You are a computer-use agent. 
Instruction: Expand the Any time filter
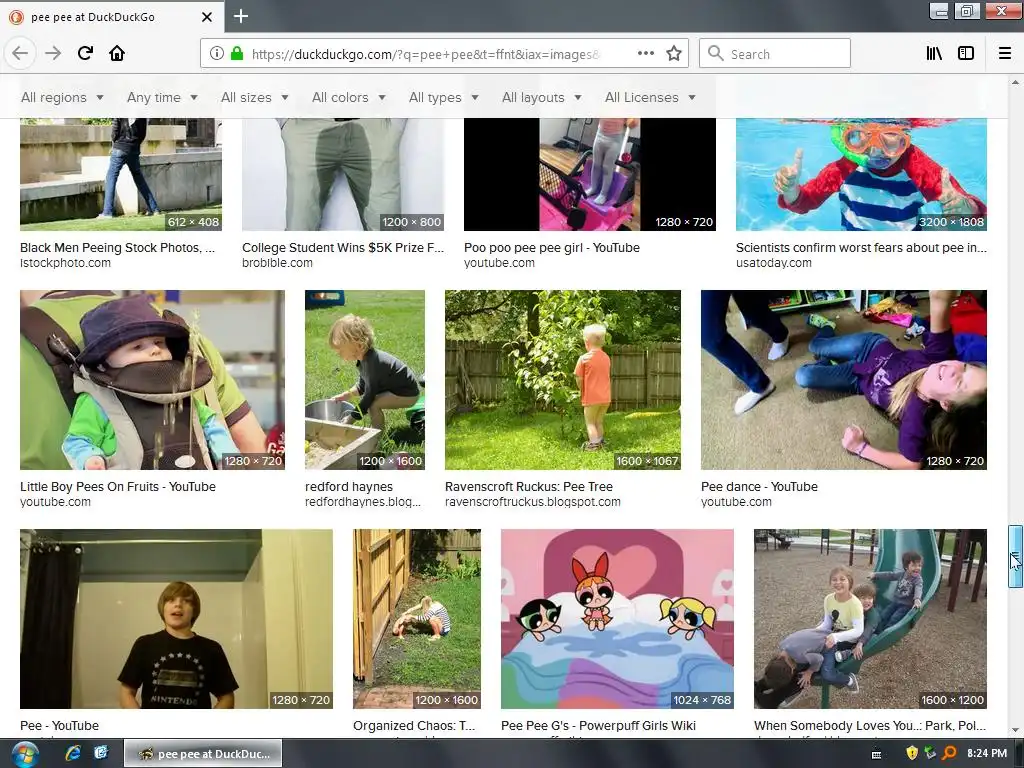point(162,97)
